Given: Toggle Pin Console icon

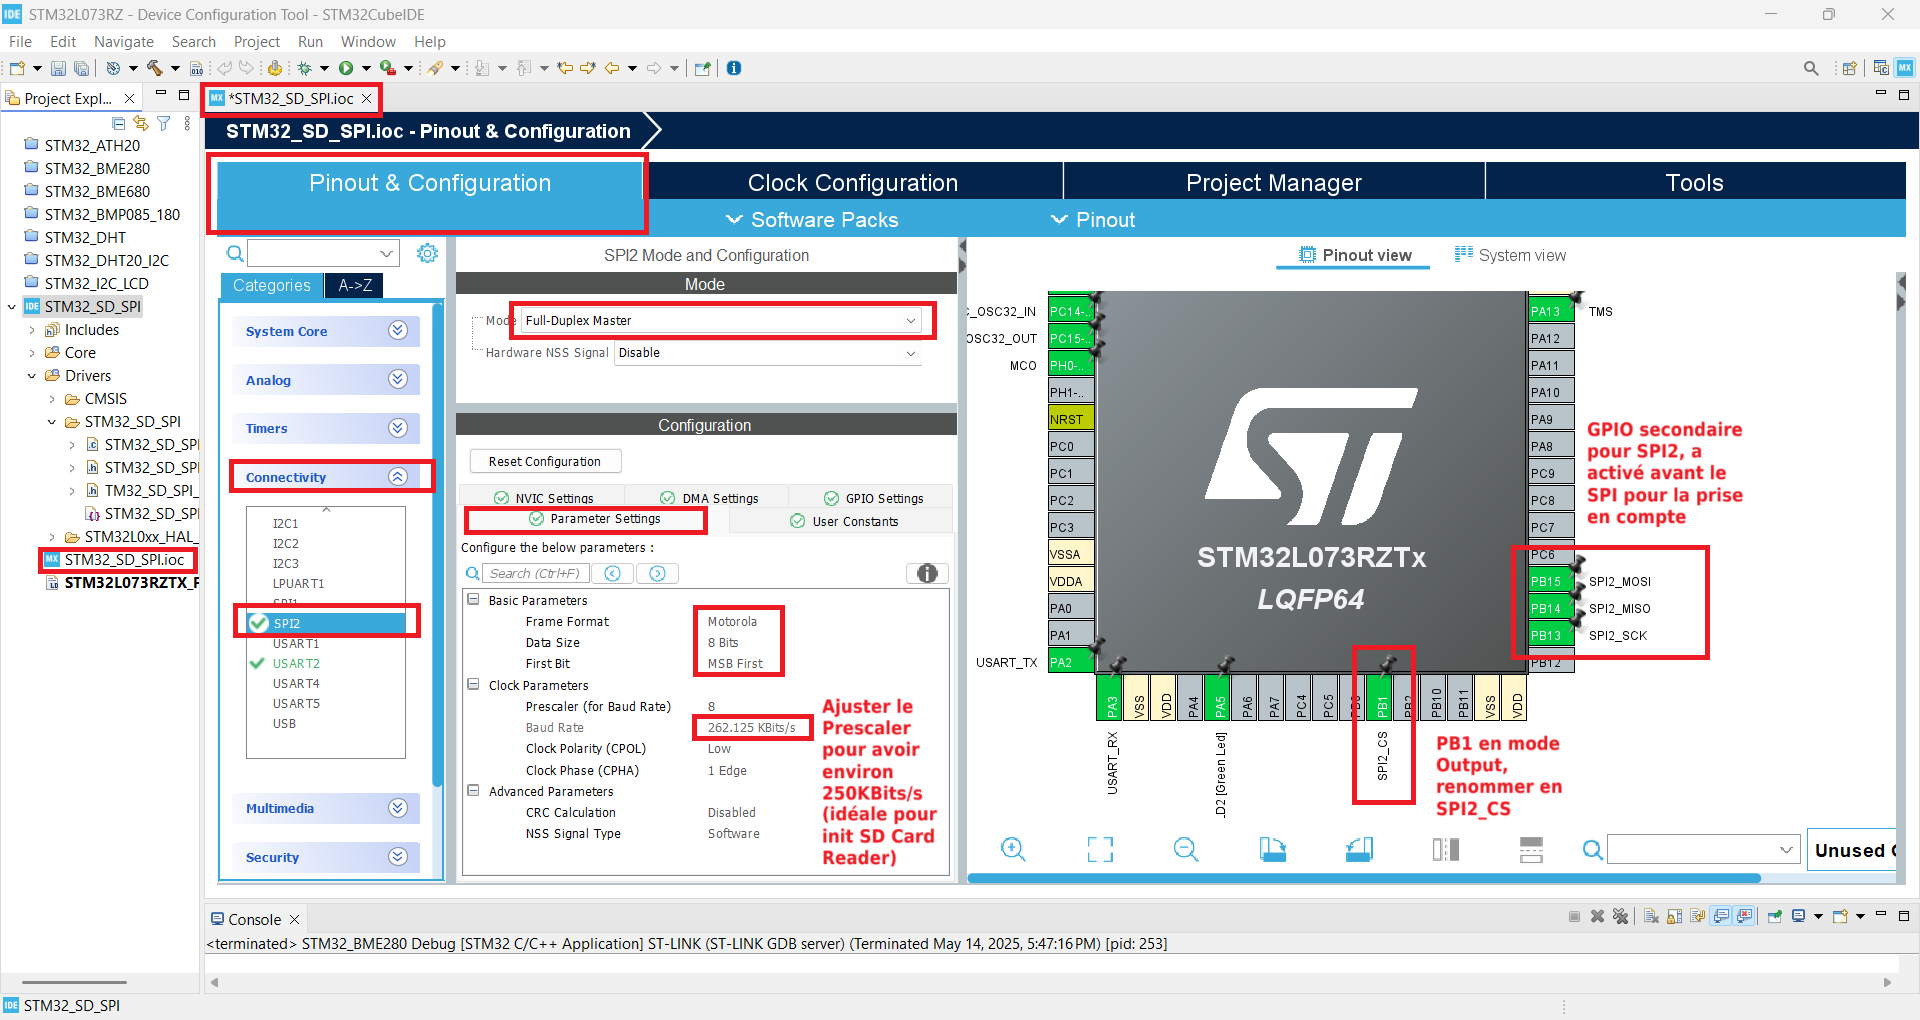Looking at the screenshot, I should click(x=1775, y=916).
